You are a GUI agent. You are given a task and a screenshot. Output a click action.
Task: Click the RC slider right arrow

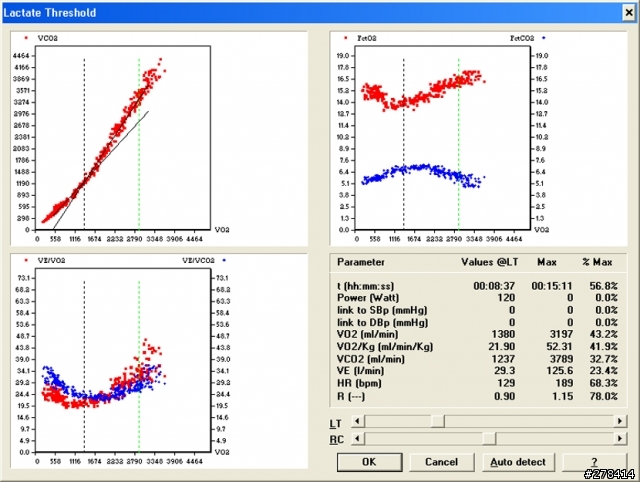[x=620, y=439]
